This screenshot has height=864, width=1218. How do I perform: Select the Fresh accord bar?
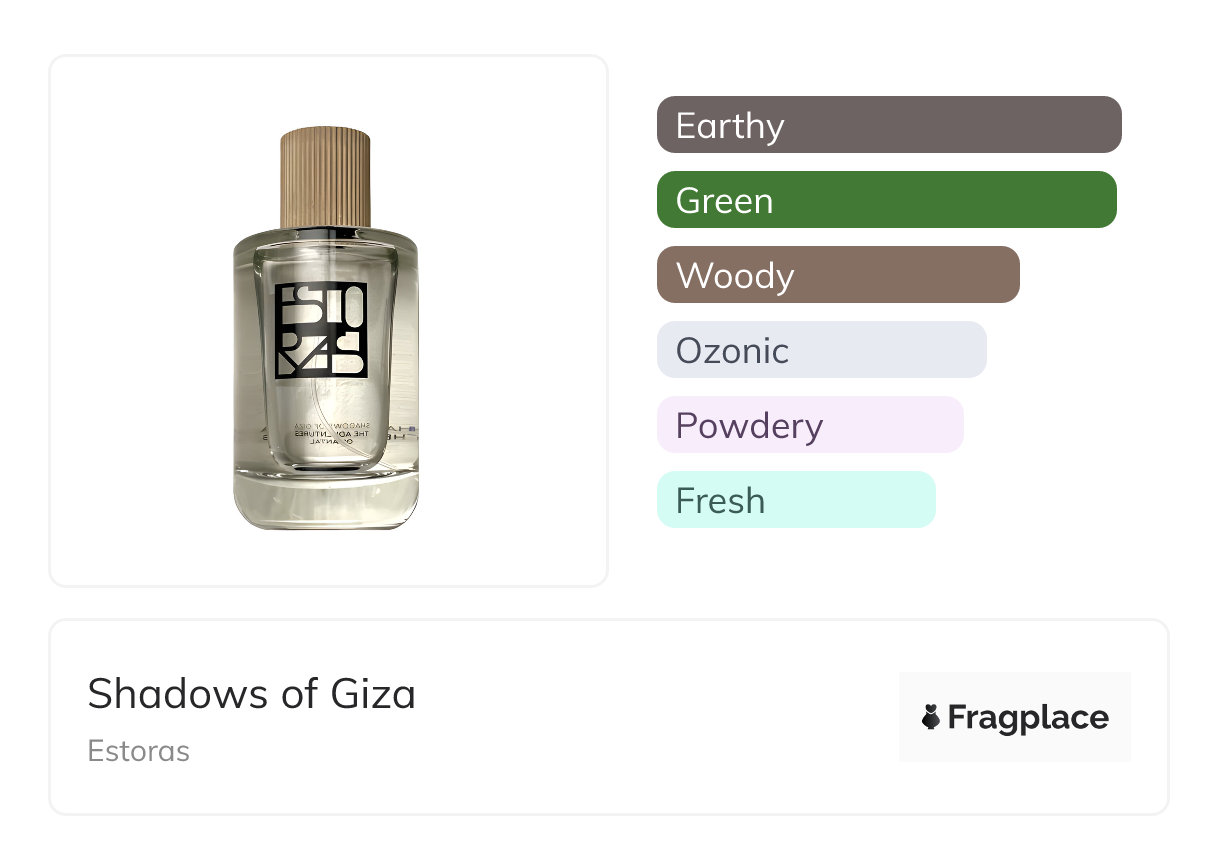[x=796, y=500]
